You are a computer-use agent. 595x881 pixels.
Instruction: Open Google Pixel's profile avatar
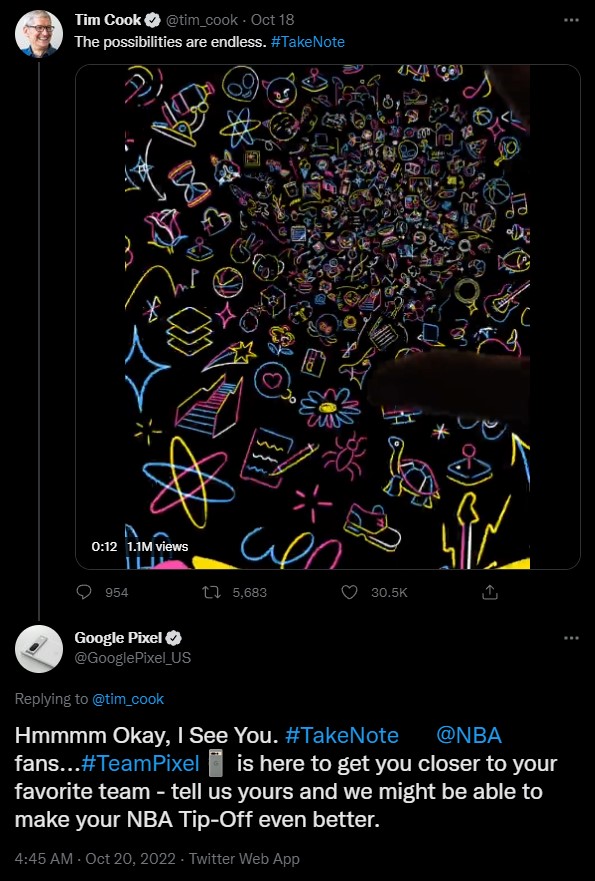tap(39, 648)
